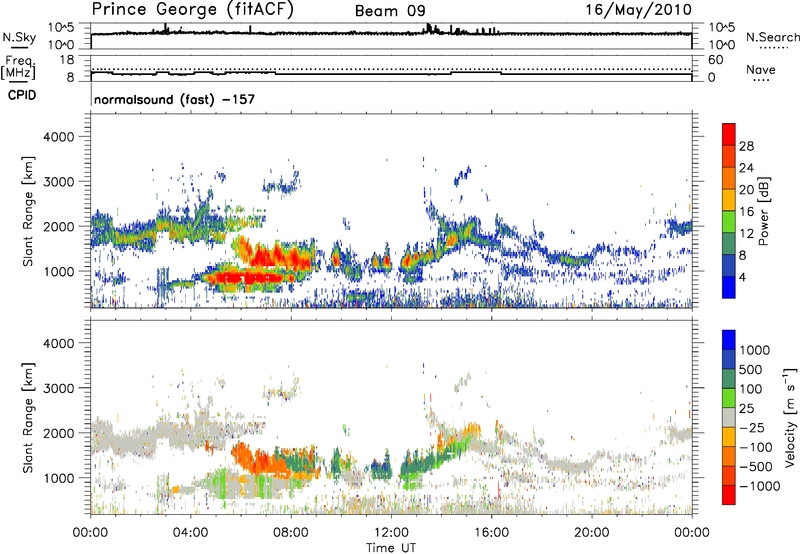Click '4000' on power plot range axis
The image size is (800, 554).
(x=59, y=137)
